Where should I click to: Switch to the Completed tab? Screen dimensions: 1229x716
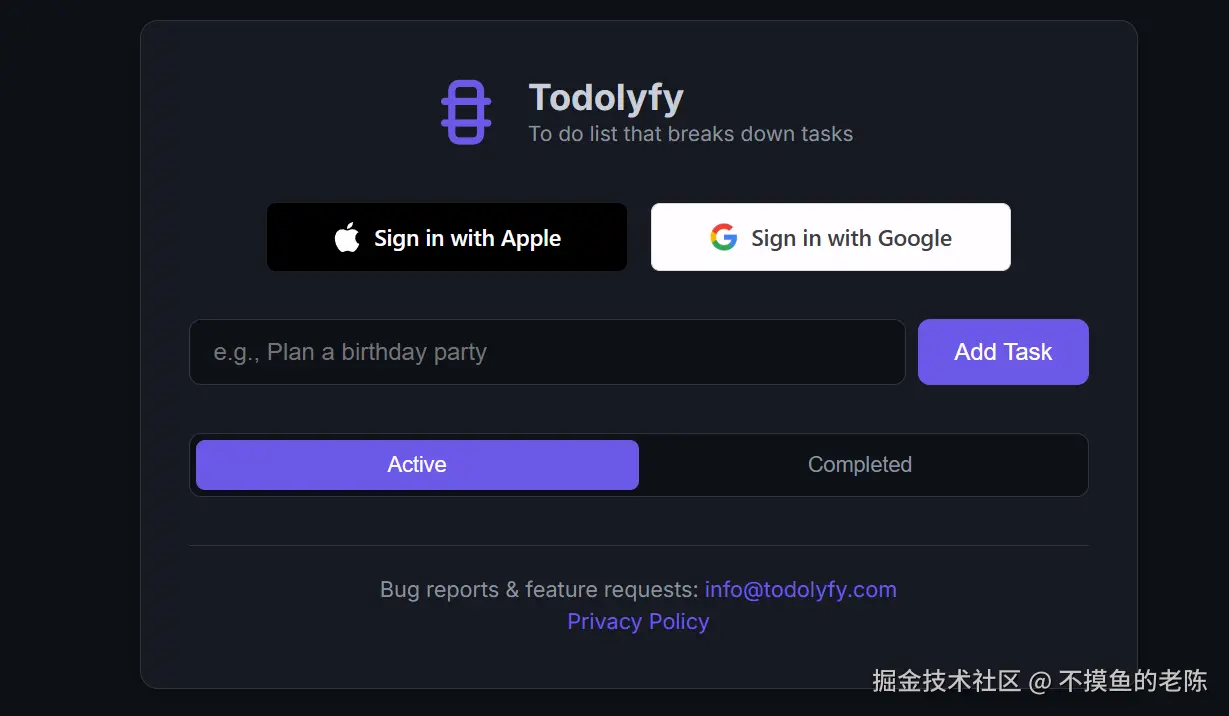(860, 465)
